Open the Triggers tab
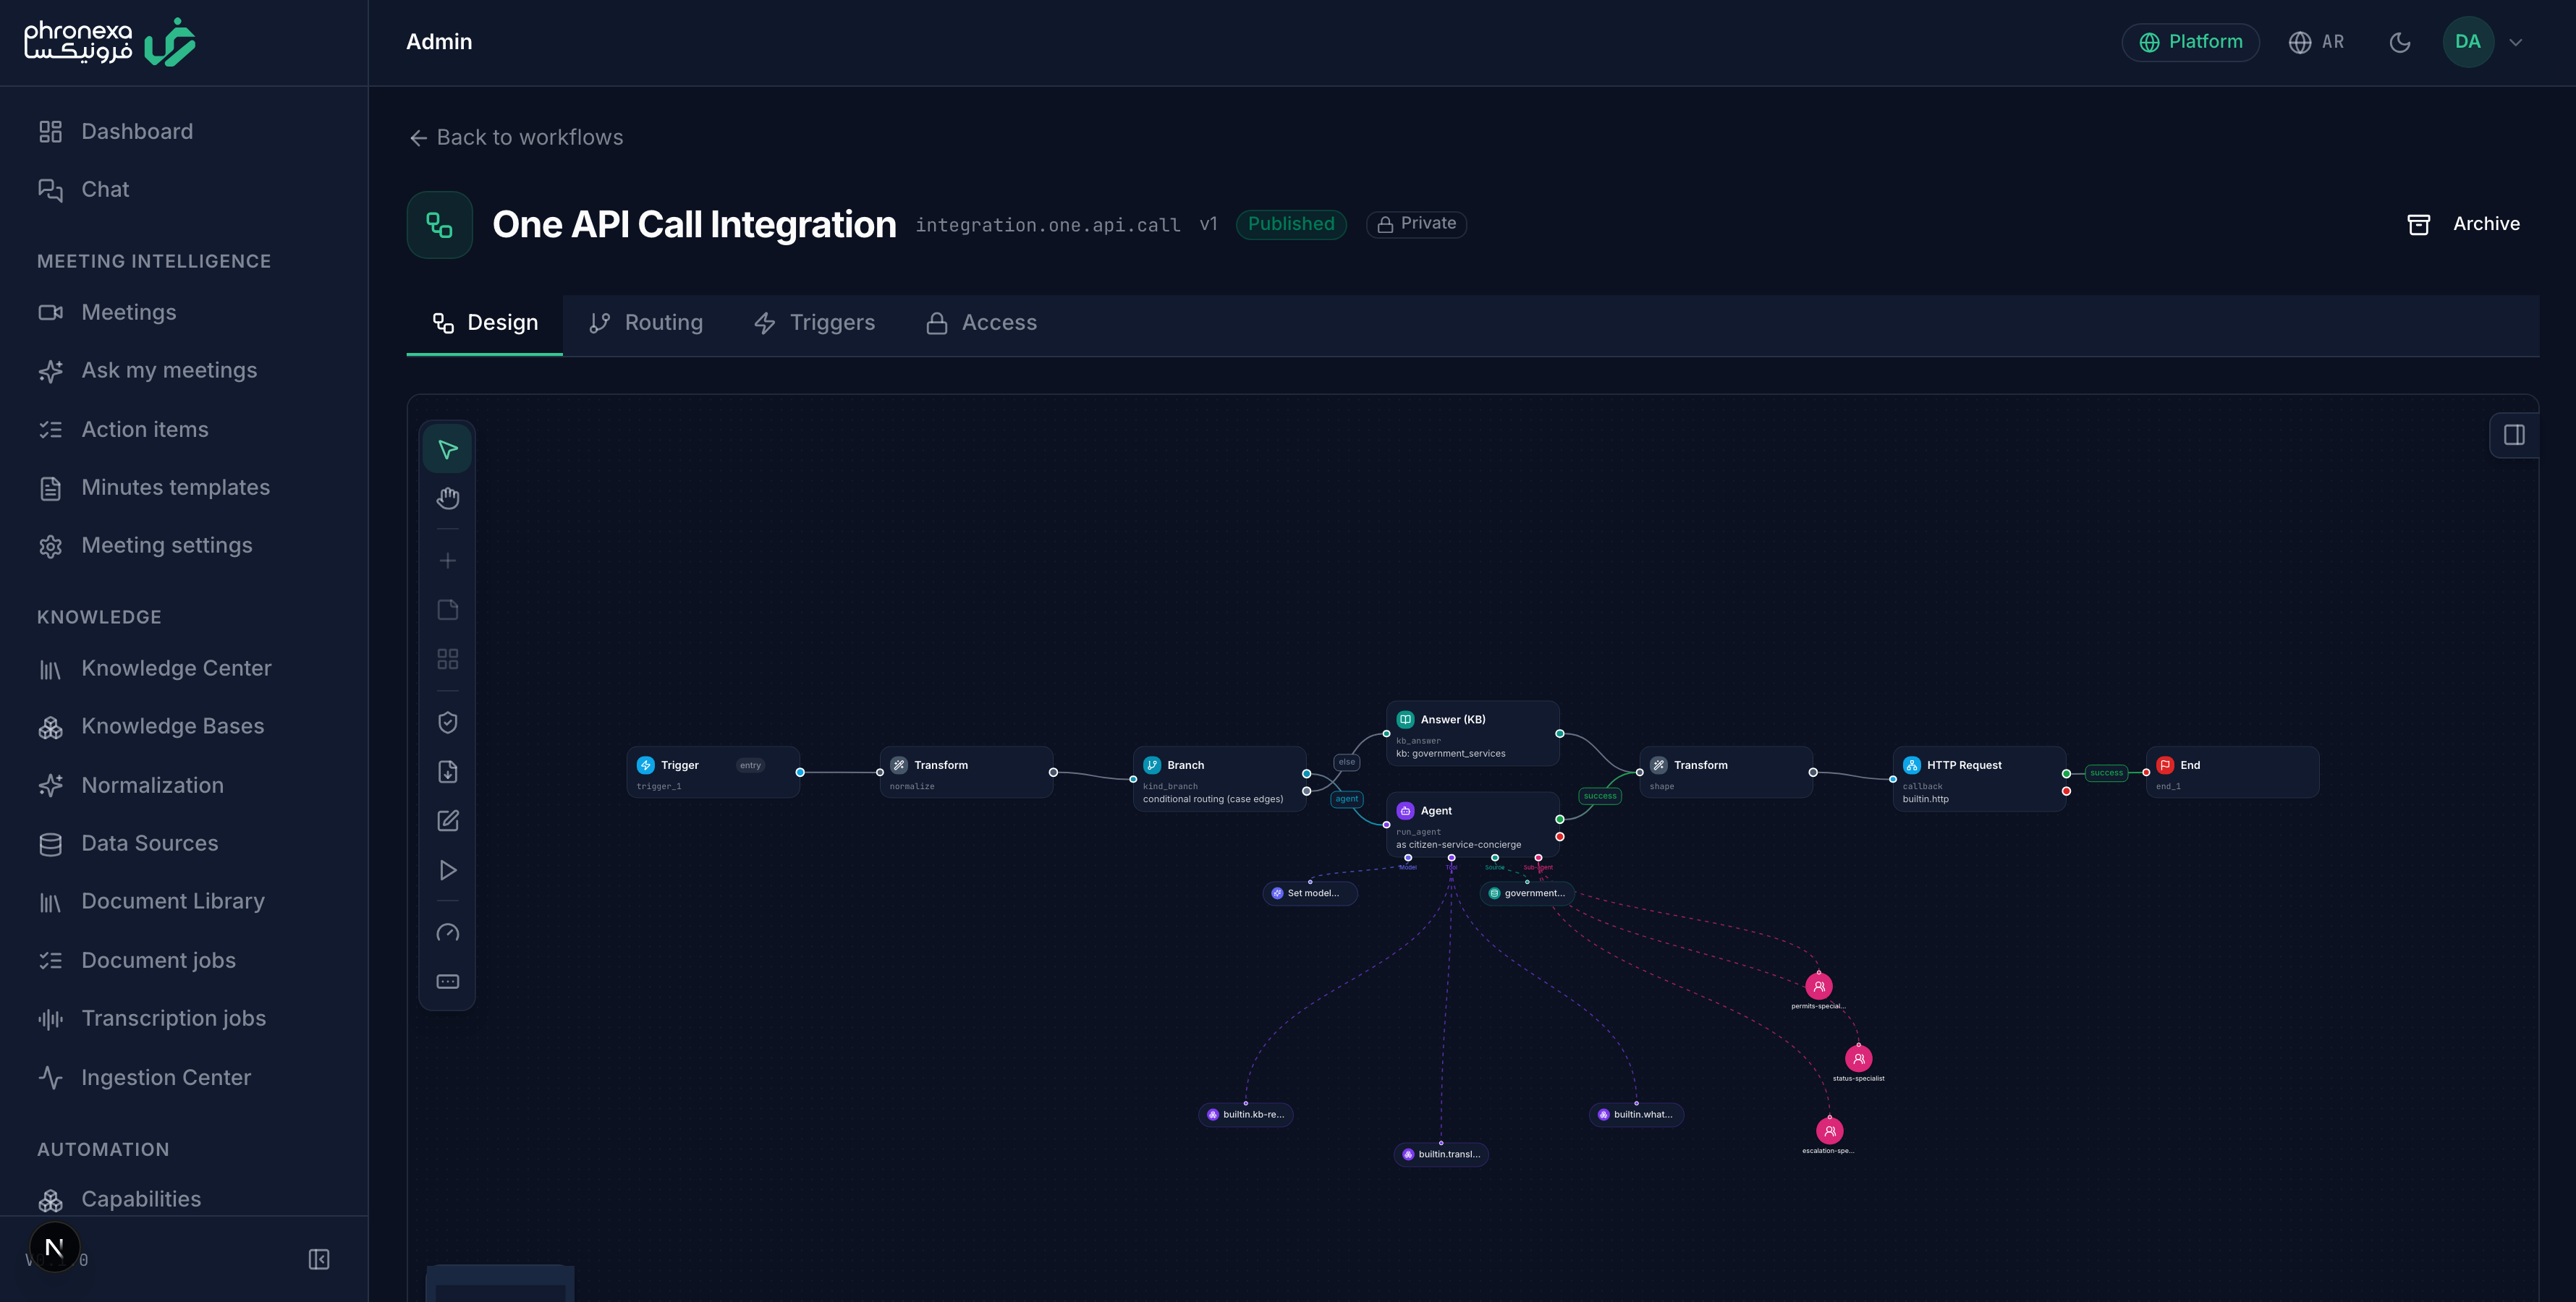Viewport: 2576px width, 1302px height. click(814, 323)
